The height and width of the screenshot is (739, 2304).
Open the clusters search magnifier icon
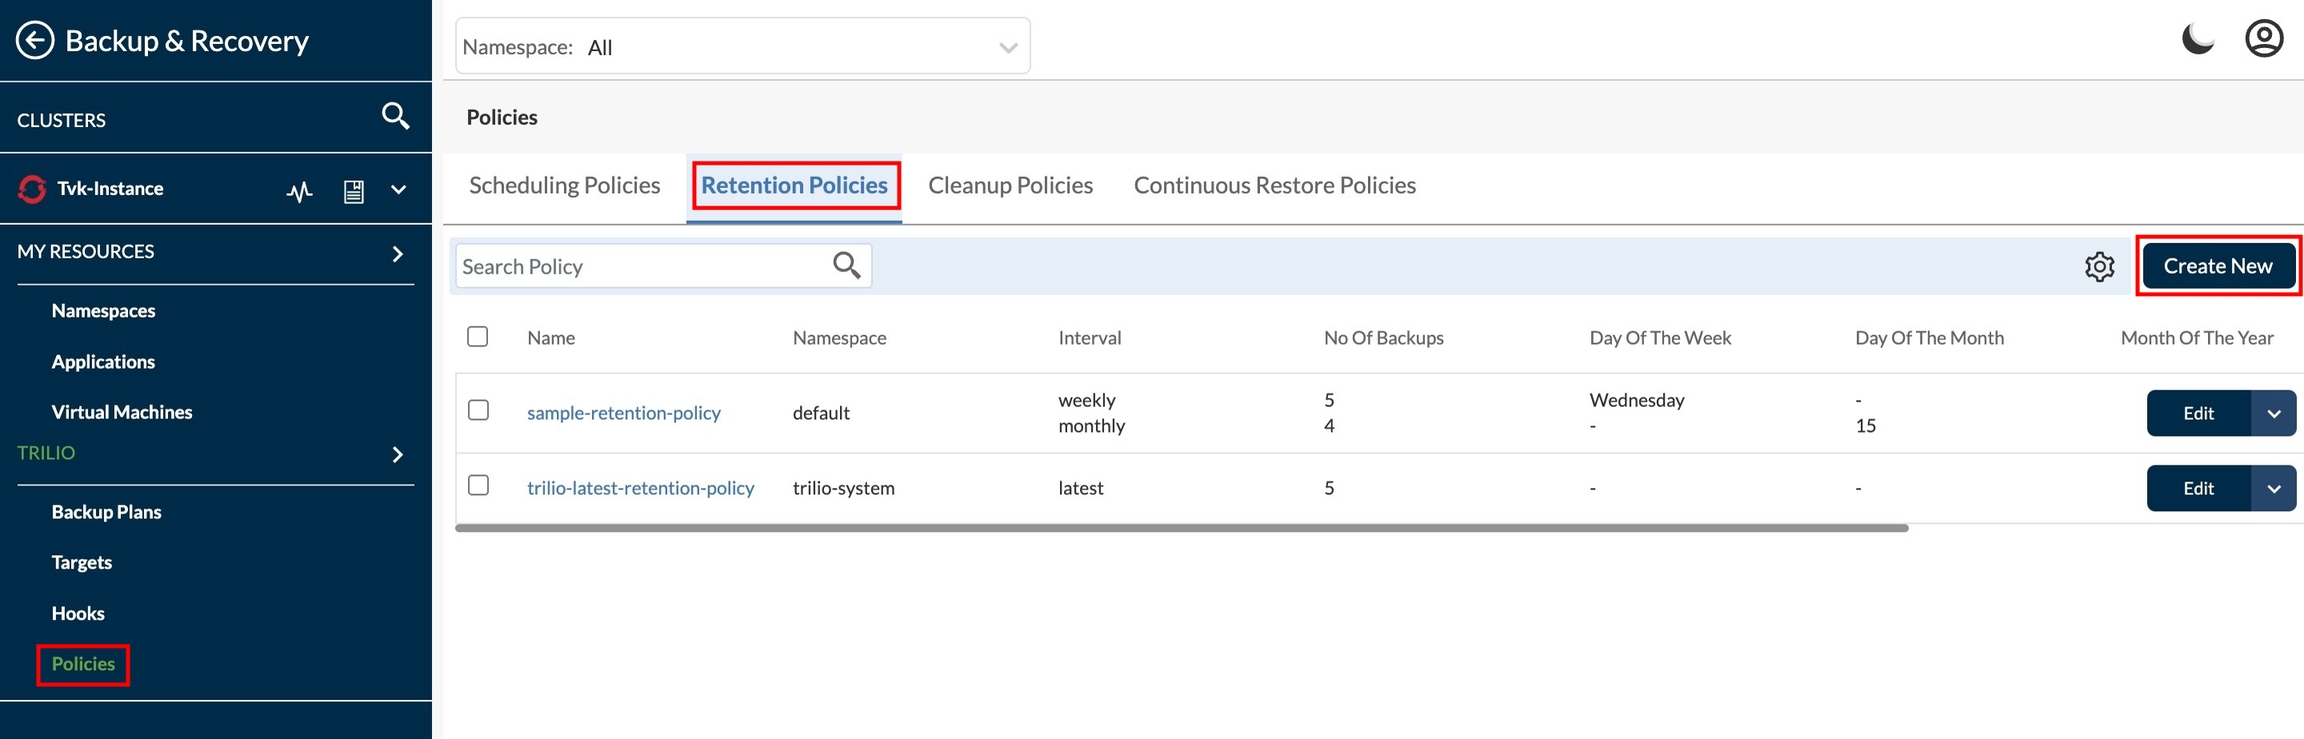tap(396, 117)
